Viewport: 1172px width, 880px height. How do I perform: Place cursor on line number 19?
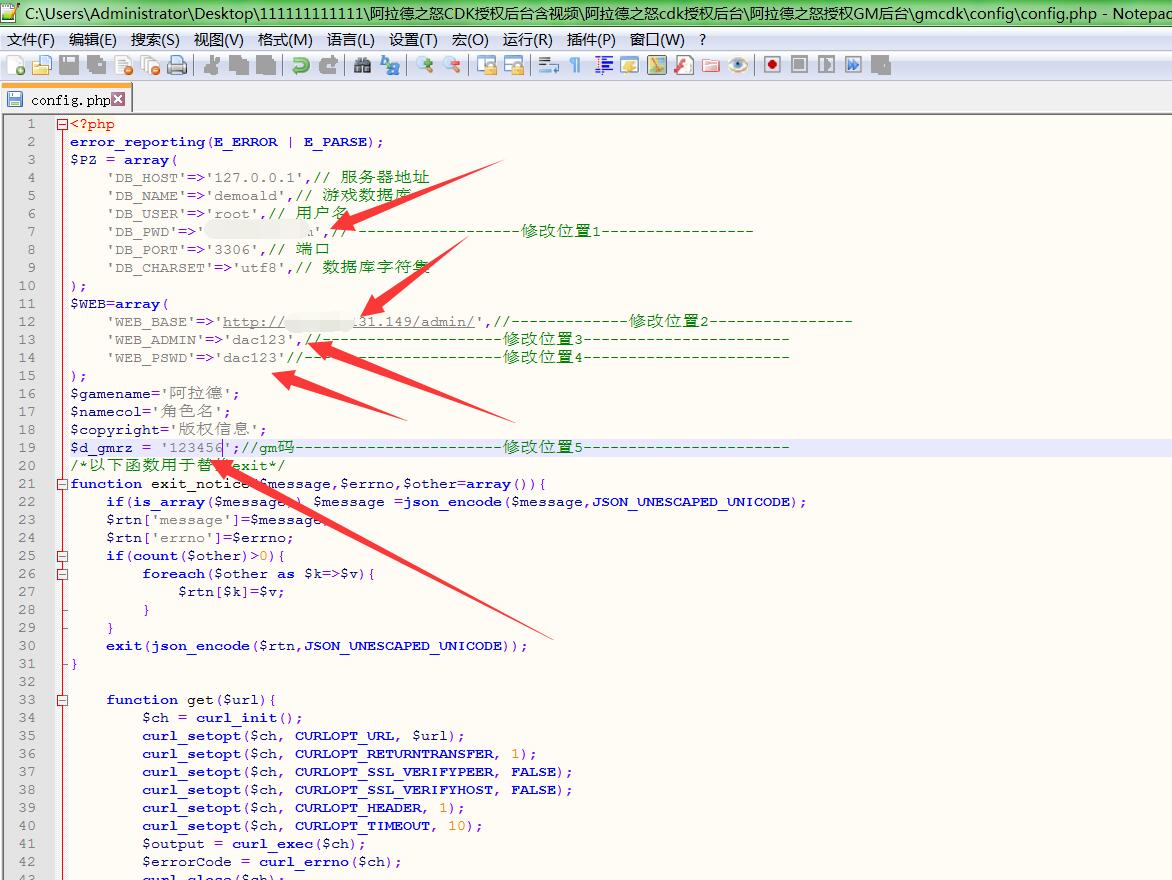pyautogui.click(x=28, y=448)
